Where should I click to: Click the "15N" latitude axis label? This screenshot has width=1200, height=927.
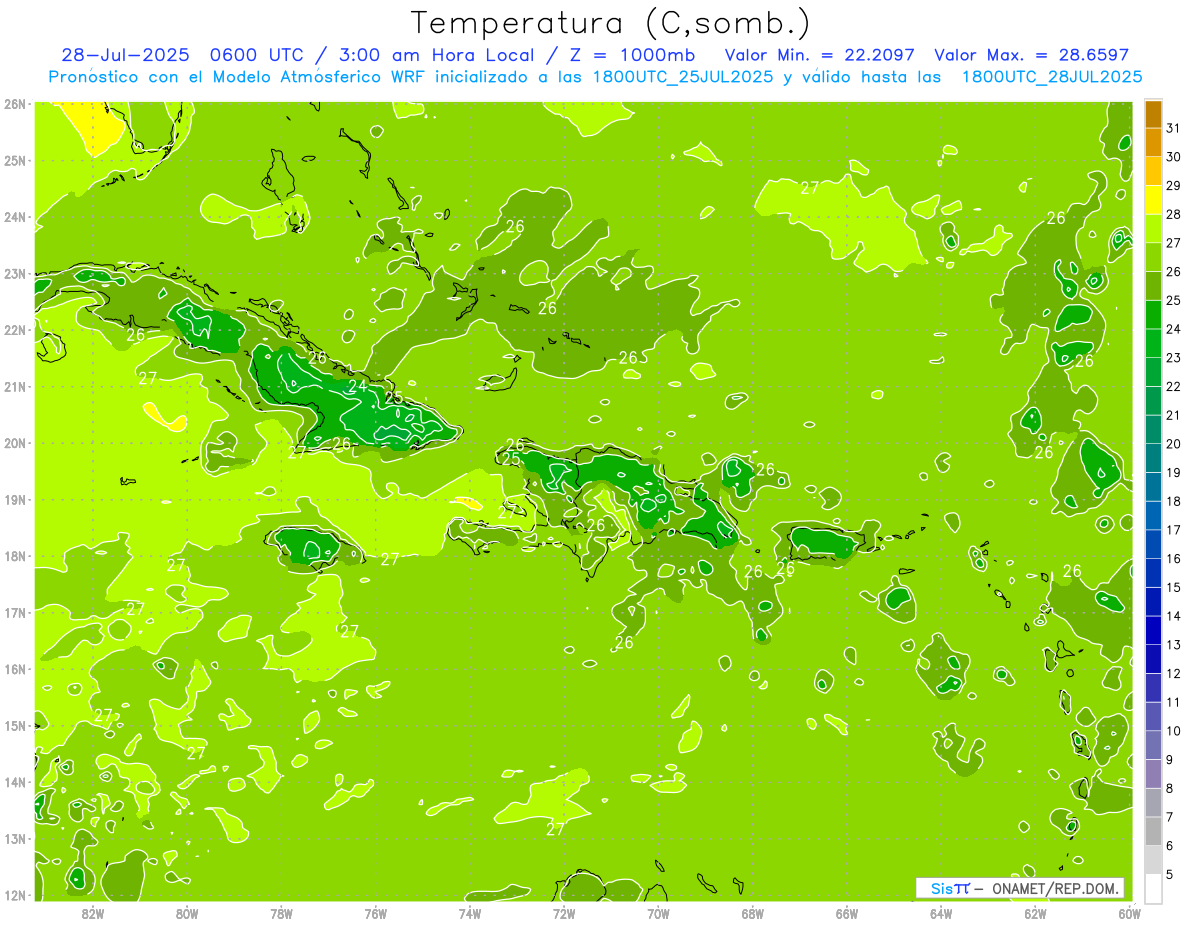[14, 725]
